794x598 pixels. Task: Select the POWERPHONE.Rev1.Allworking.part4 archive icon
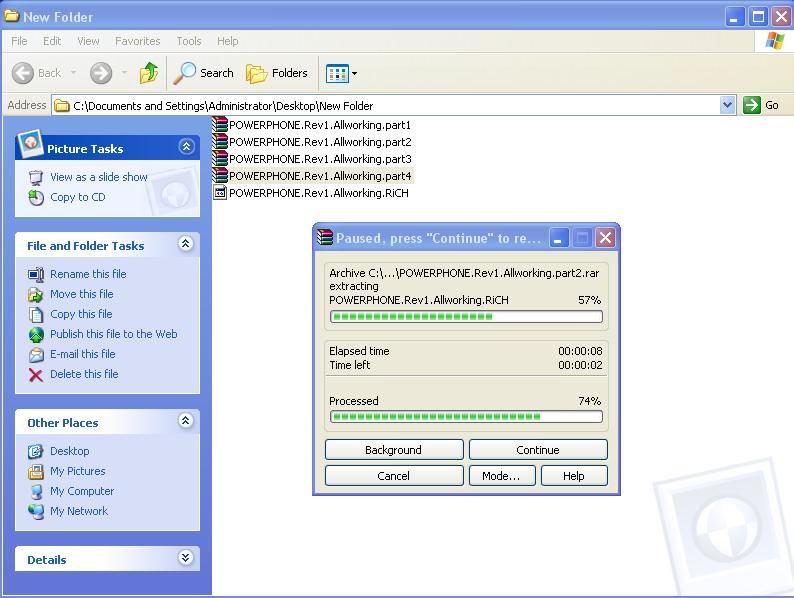(x=220, y=176)
